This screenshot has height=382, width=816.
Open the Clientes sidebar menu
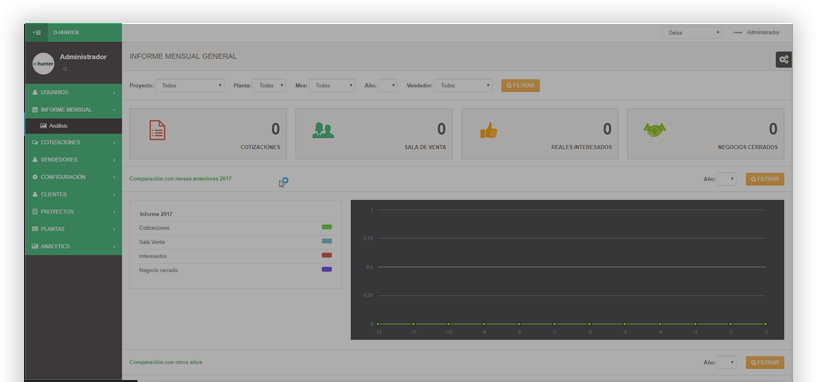73,194
